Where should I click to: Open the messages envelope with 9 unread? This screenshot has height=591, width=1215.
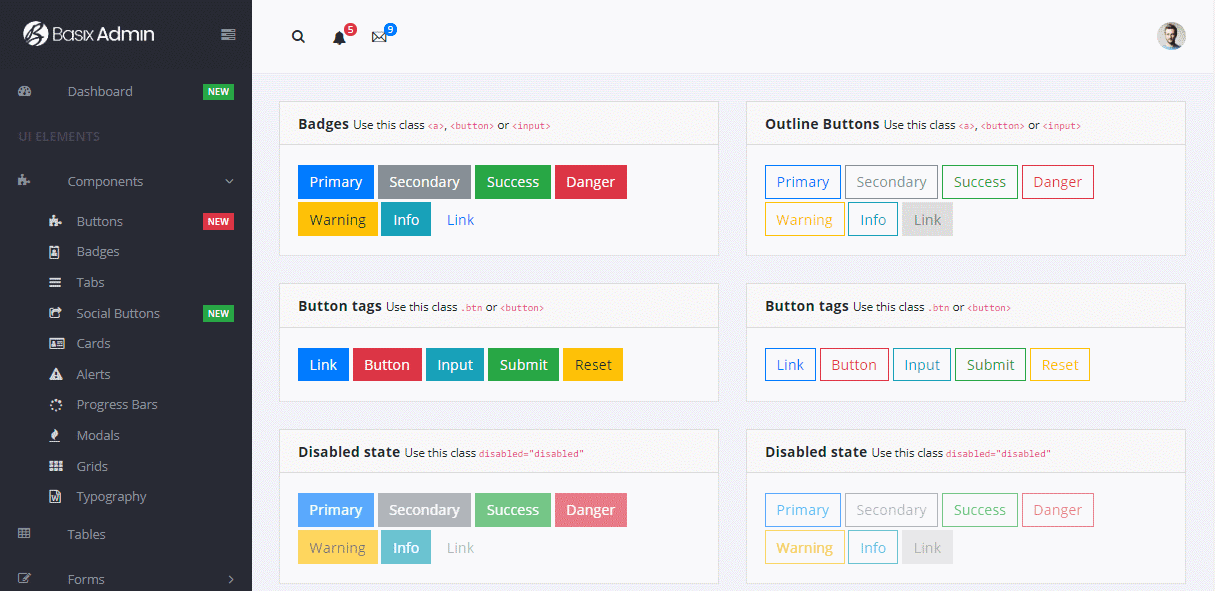pyautogui.click(x=378, y=36)
